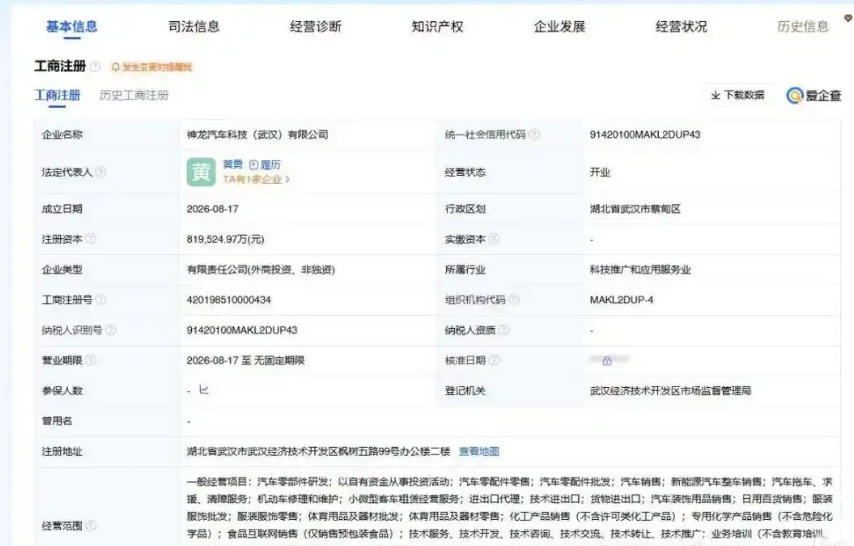Click the heart icon at top right
This screenshot has height=546, width=854.
click(849, 18)
